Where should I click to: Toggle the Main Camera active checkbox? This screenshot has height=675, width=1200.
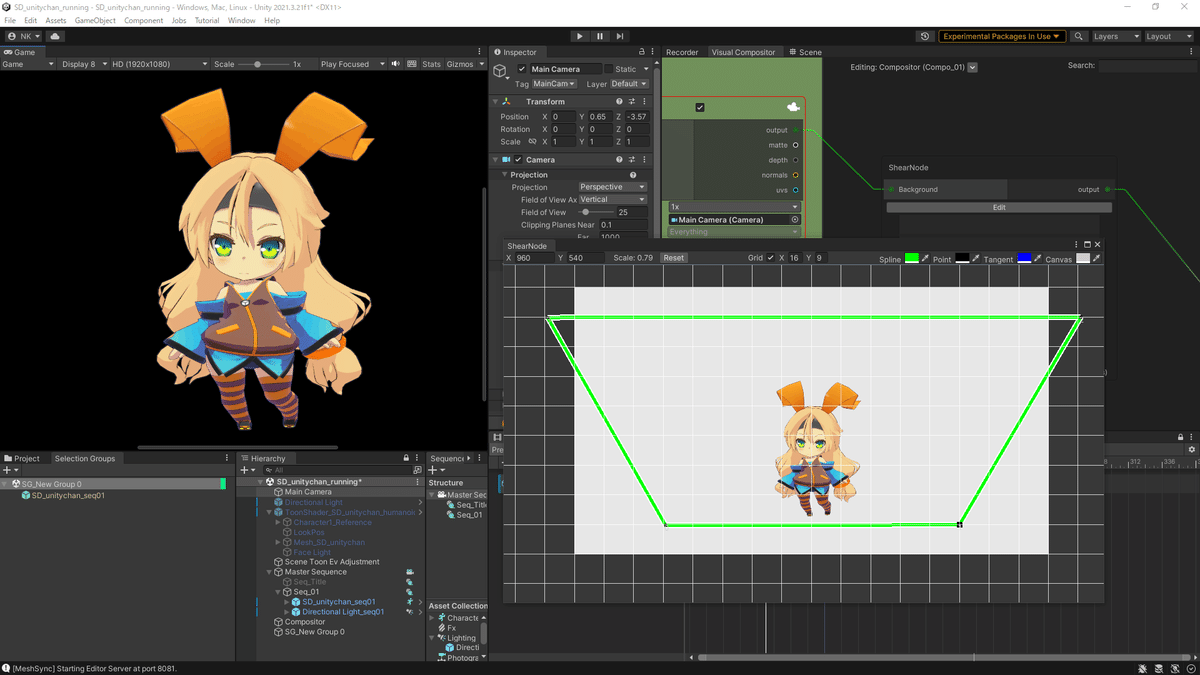[x=522, y=70]
